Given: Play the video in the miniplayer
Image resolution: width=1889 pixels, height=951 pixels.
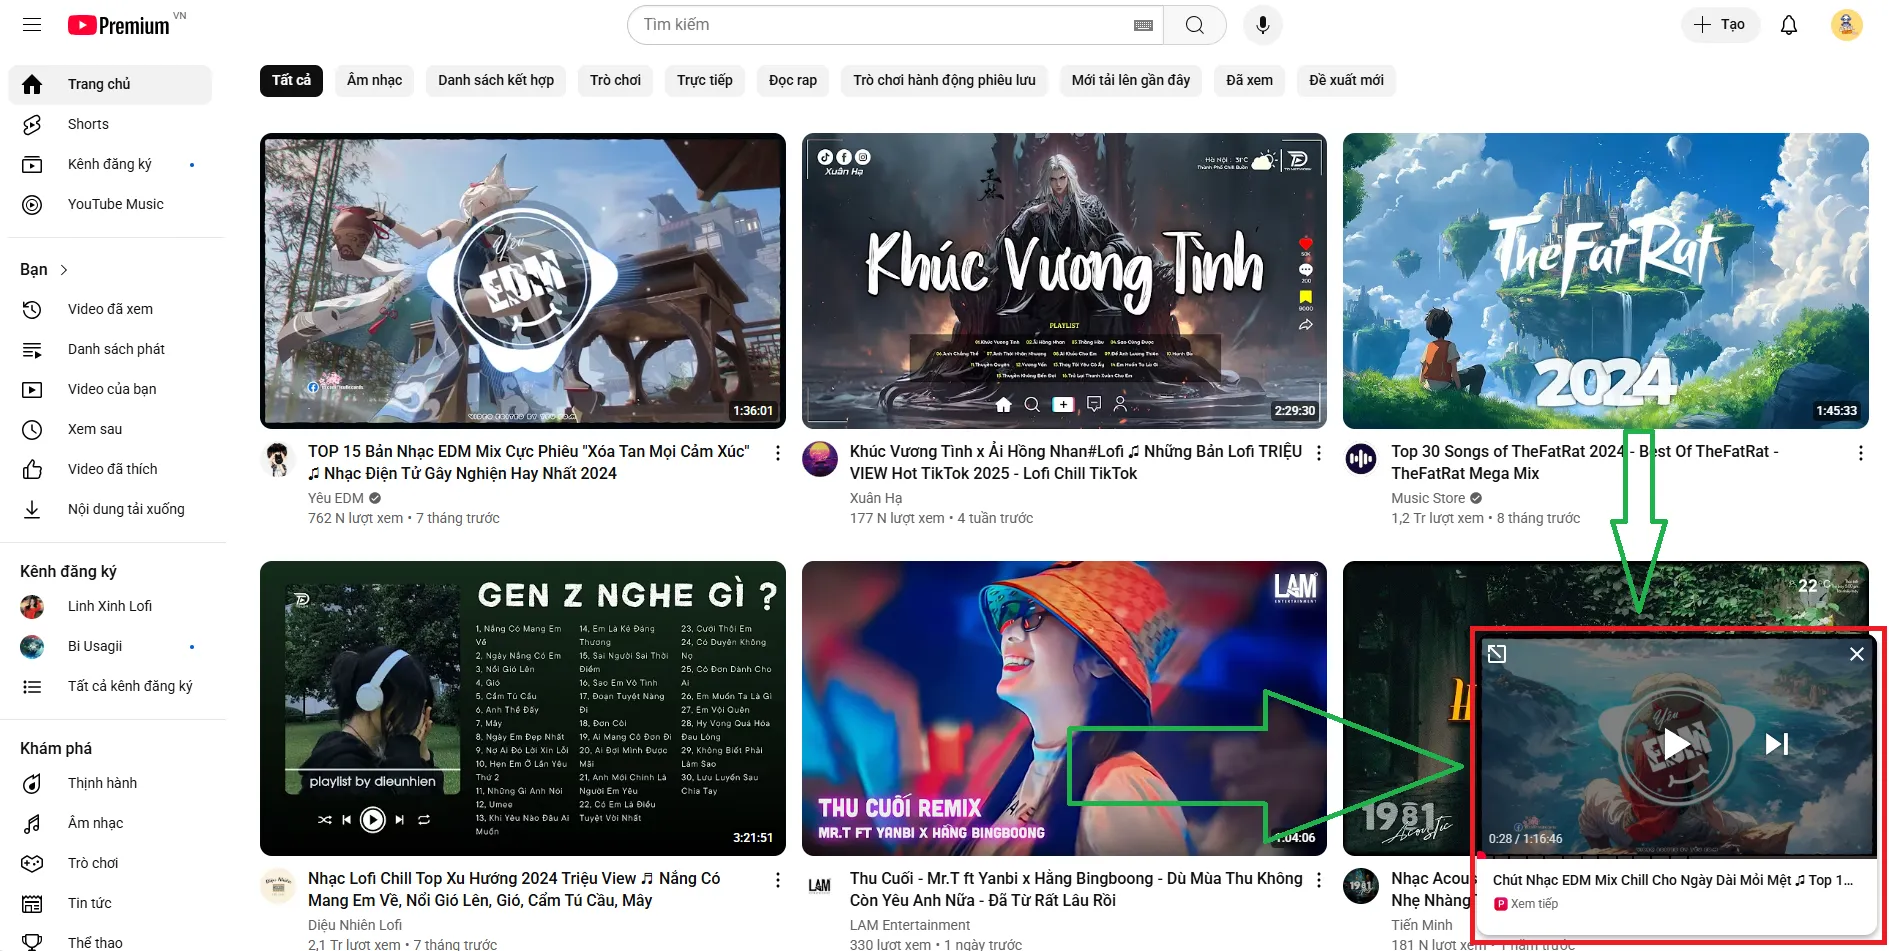Looking at the screenshot, I should click(x=1677, y=744).
